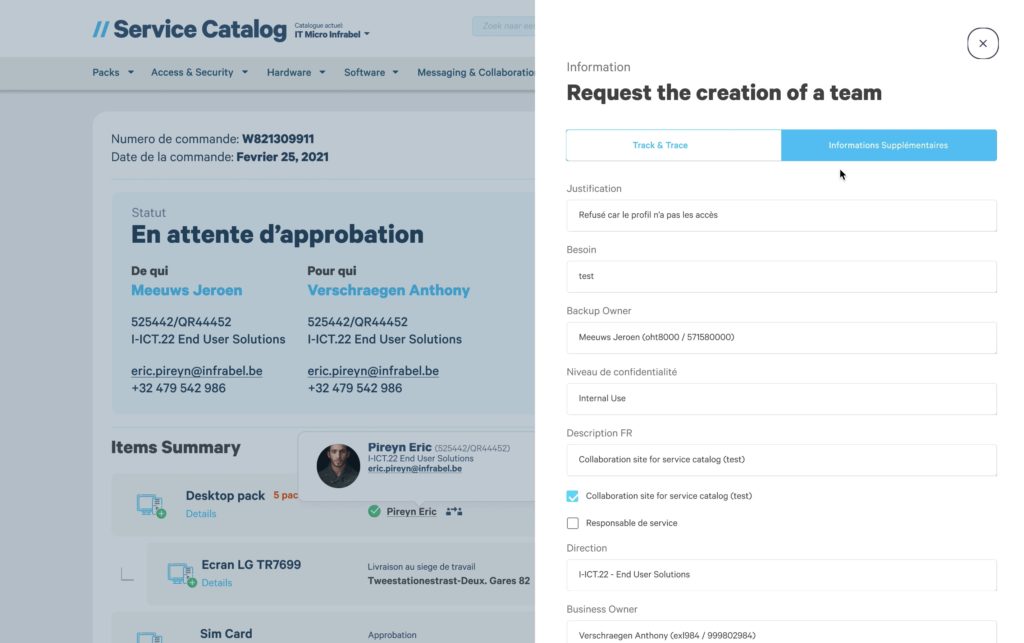Image resolution: width=1024 pixels, height=643 pixels.
Task: Check the Responsable de service checkbox
Action: tap(573, 523)
